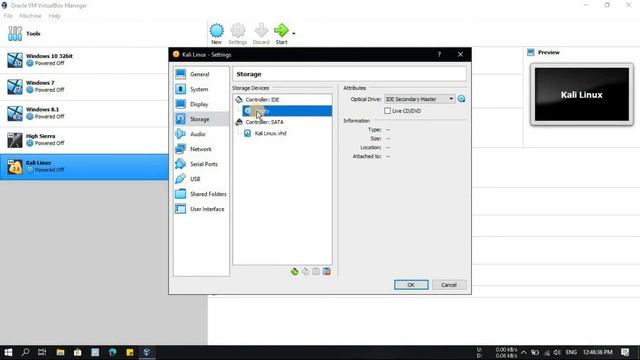640x360 pixels.
Task: Click the remove storage attachment icon
Action: [327, 271]
